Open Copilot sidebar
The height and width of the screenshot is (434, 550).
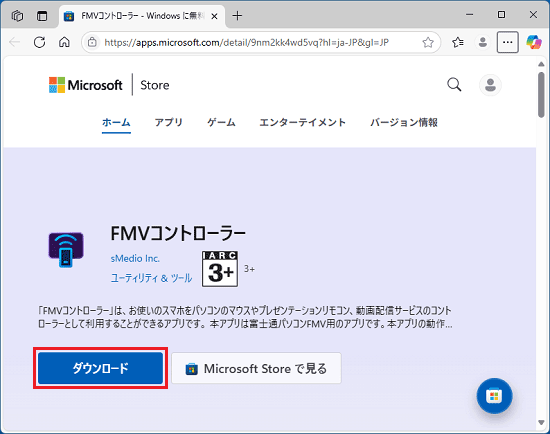pyautogui.click(x=534, y=42)
